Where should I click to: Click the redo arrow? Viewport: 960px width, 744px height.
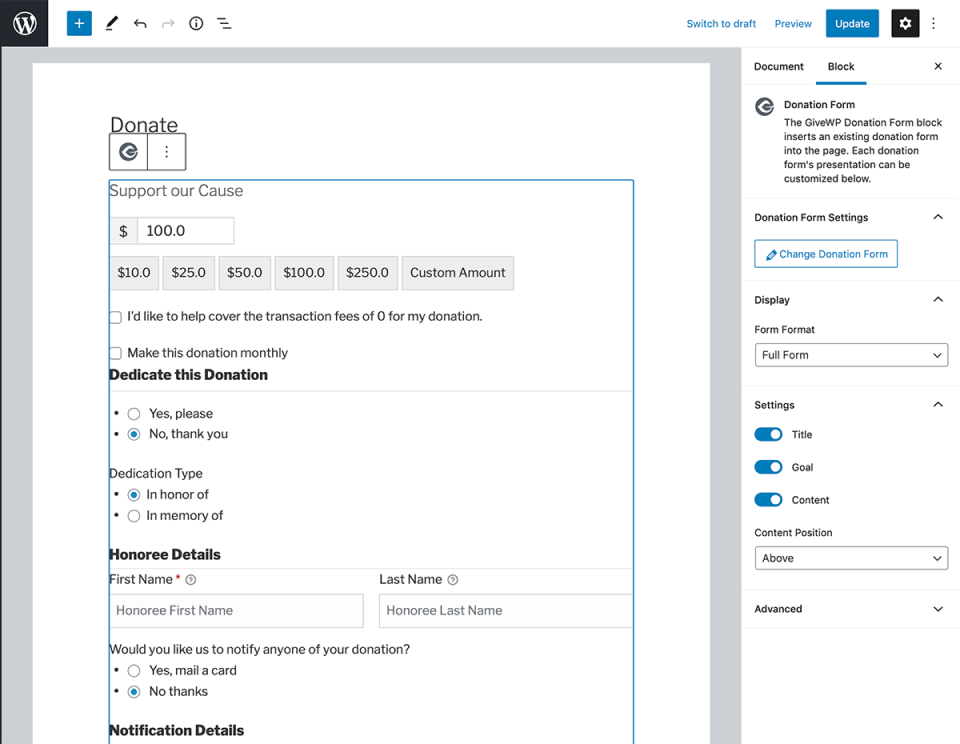coord(168,23)
